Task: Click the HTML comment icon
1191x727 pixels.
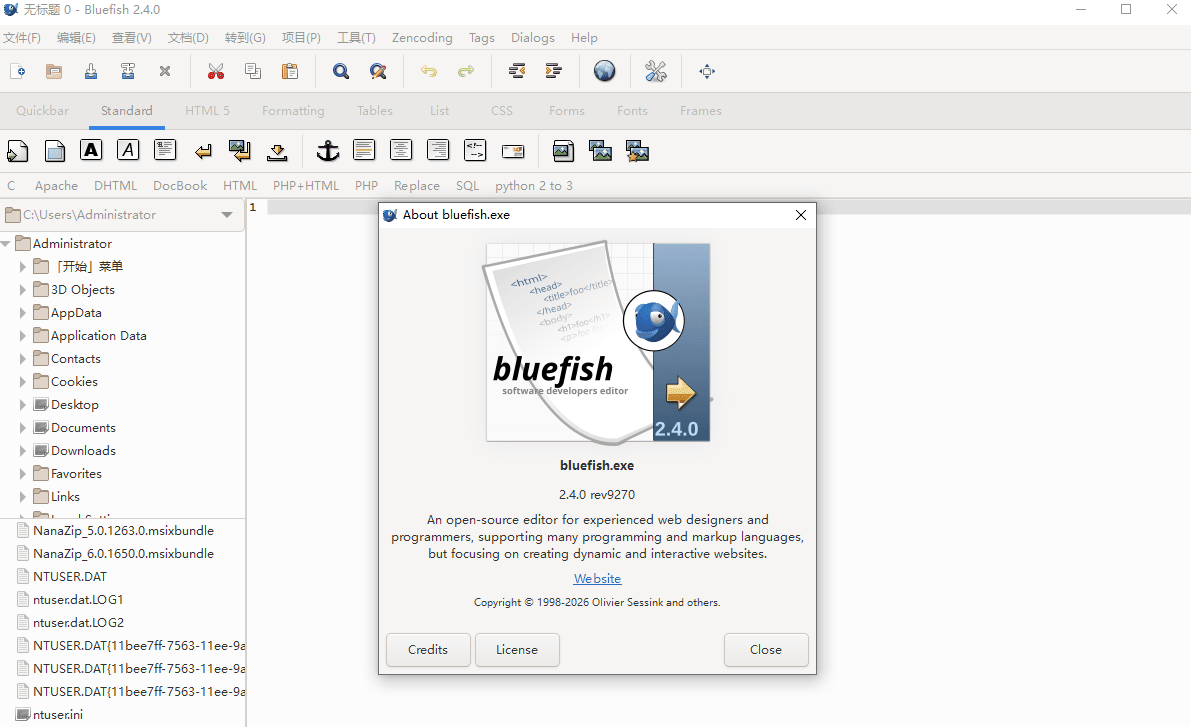Action: coord(474,151)
